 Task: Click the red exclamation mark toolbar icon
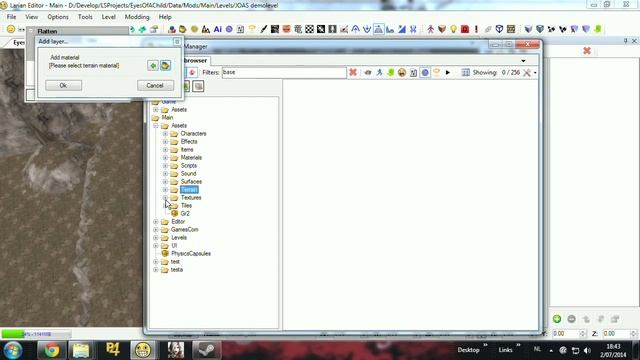(x=476, y=29)
